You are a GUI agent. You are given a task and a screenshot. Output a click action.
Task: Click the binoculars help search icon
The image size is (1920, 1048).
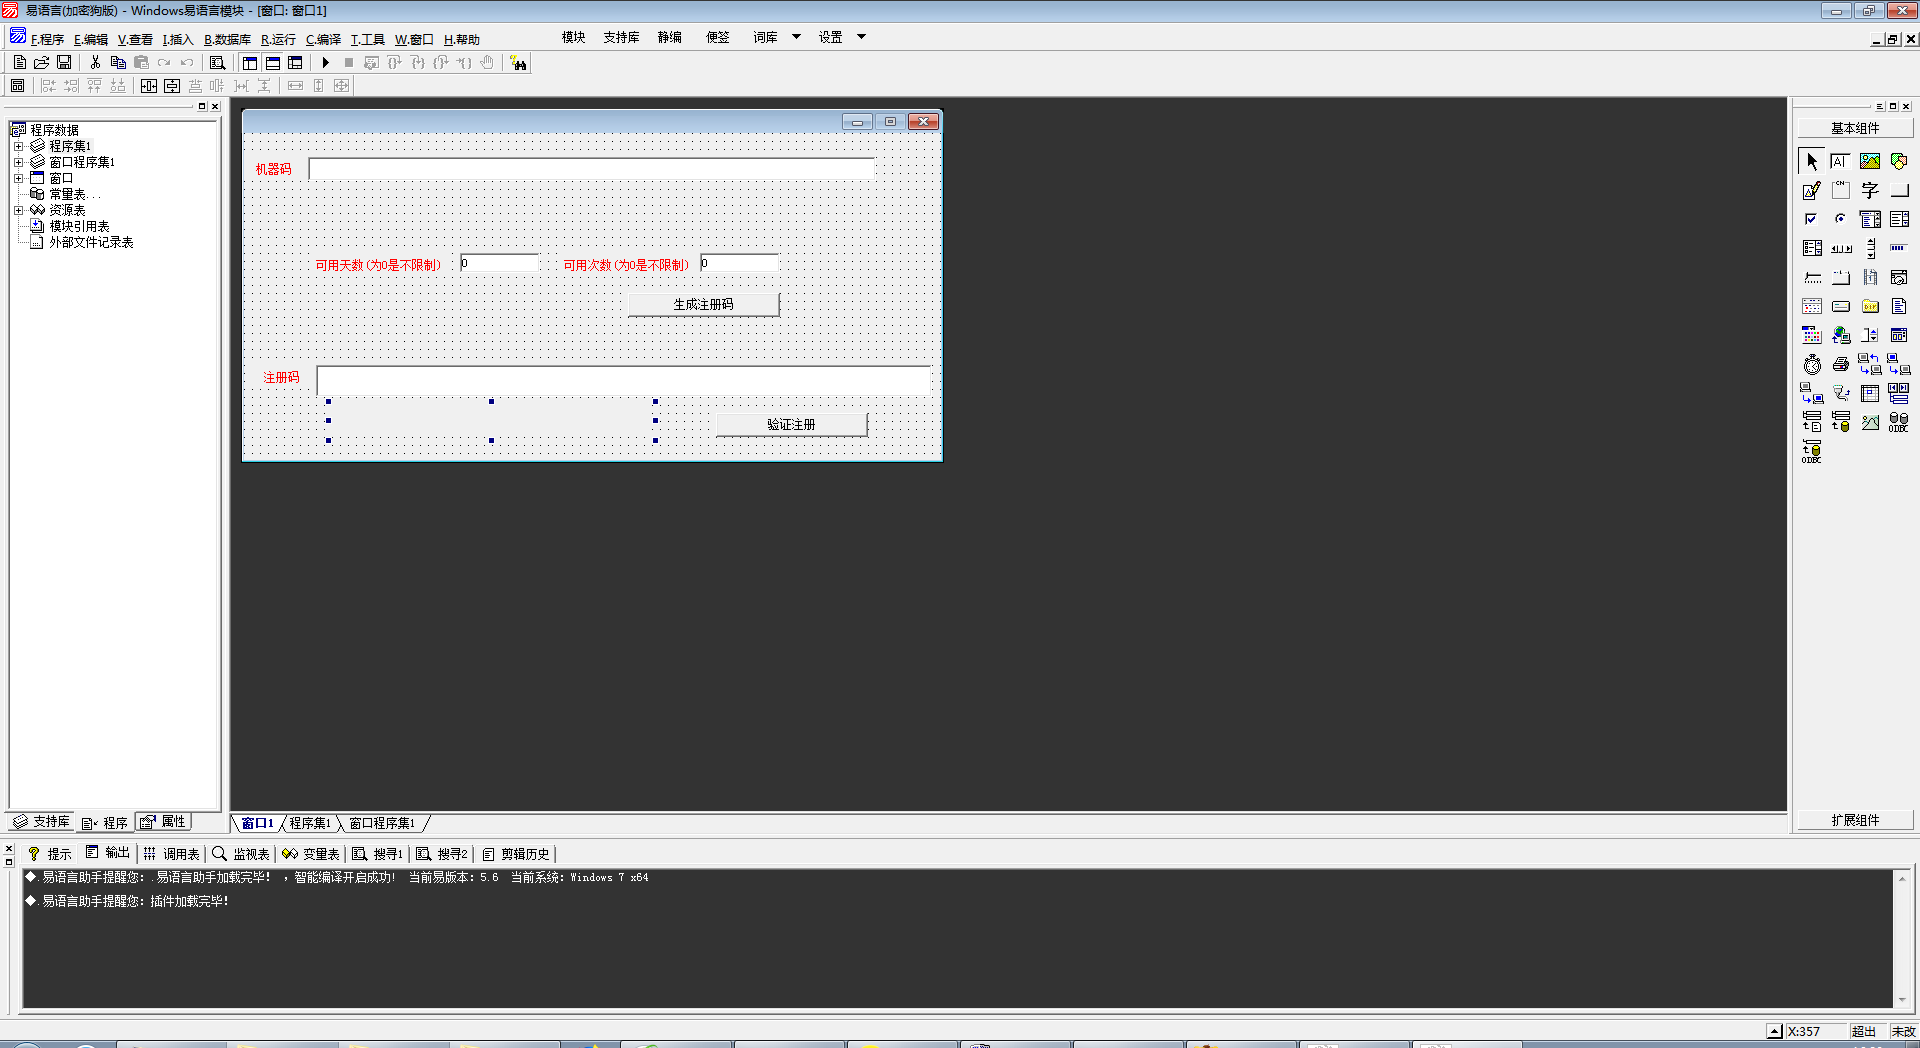518,63
